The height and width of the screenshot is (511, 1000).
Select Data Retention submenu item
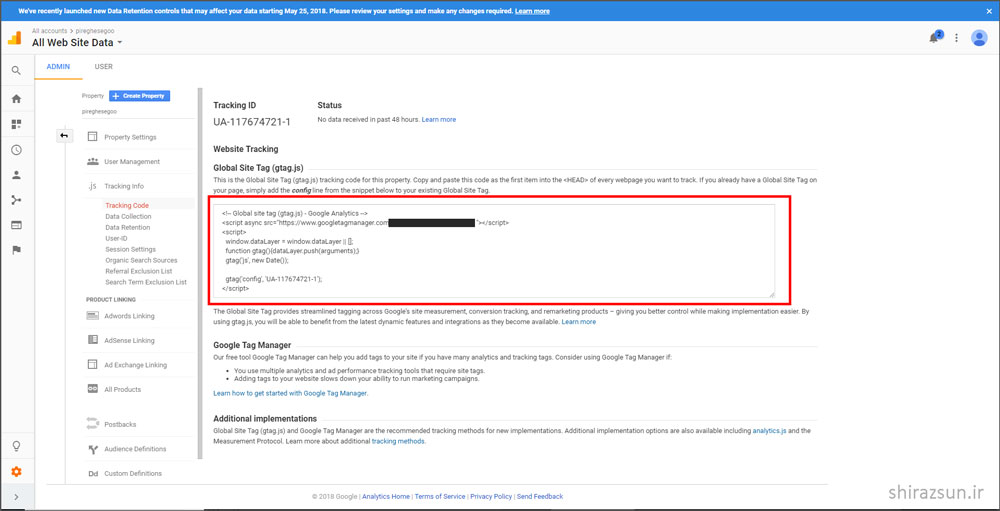pyautogui.click(x=128, y=227)
